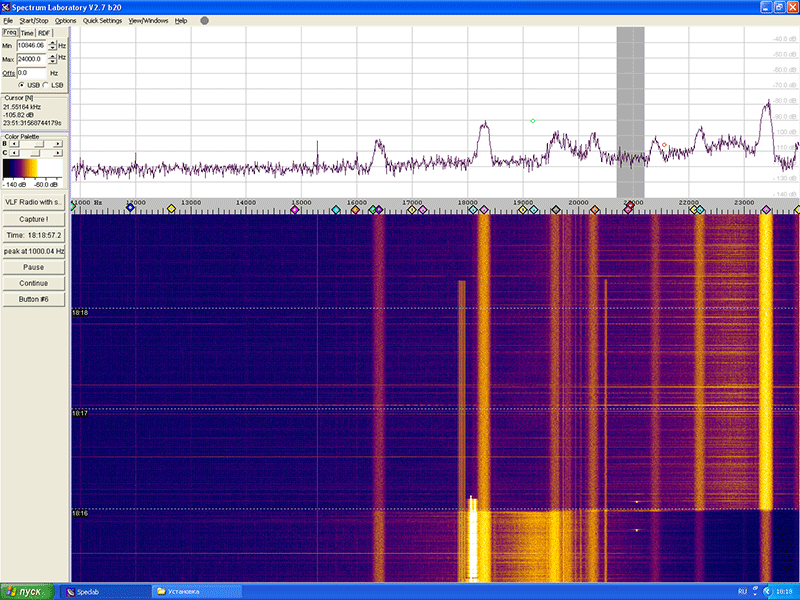
Task: Click the blue frequency marker near 12000 Hz
Action: pos(130,209)
